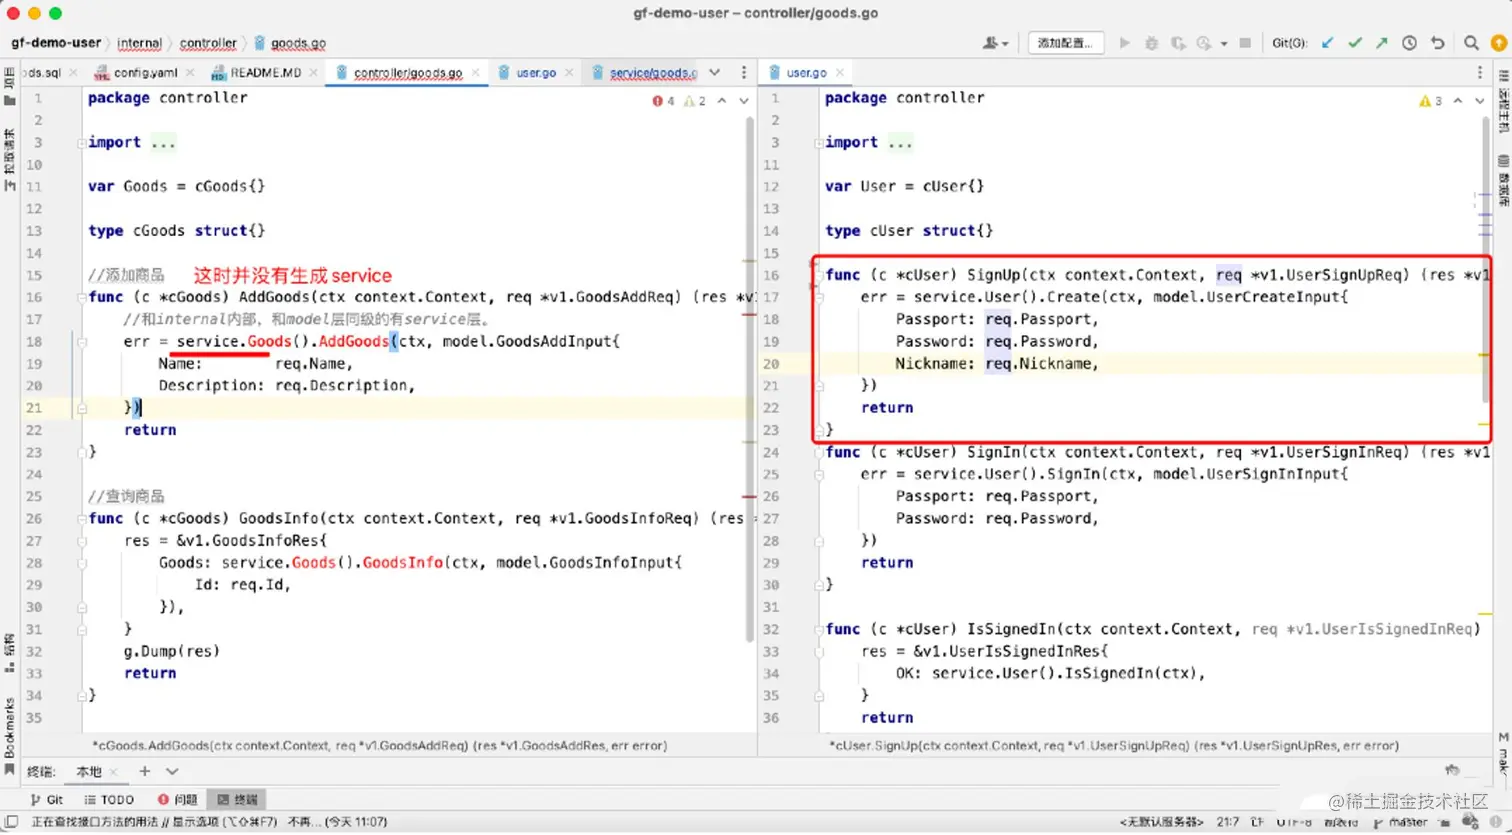Expand folded import block in goods.go
1512x835 pixels.
[163, 142]
